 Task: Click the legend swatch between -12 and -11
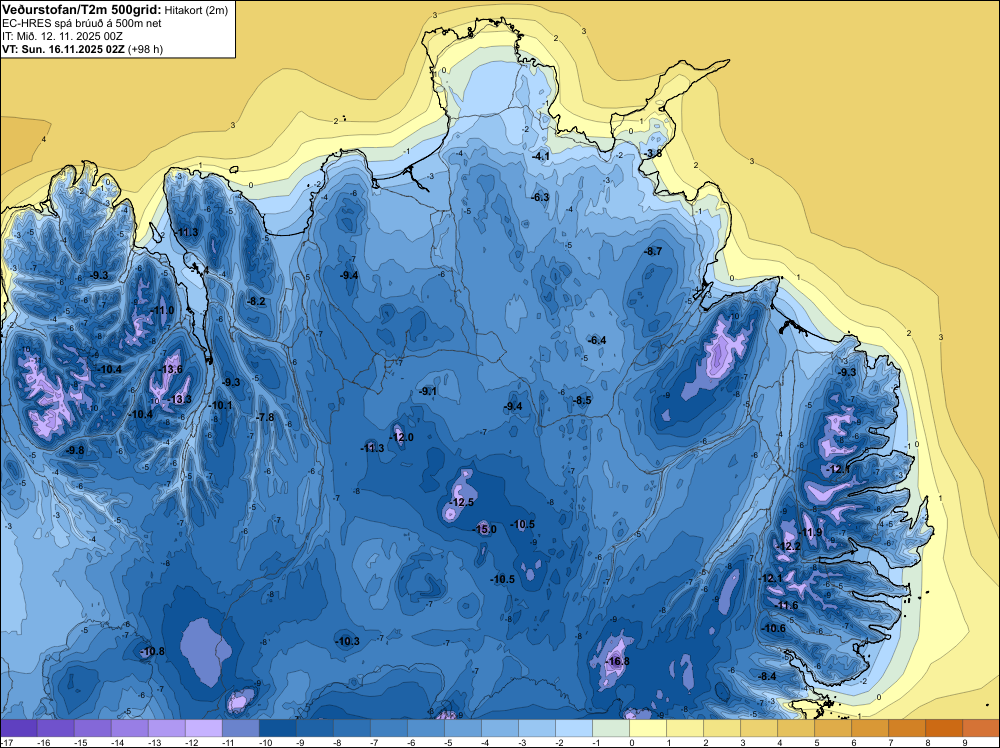pos(203,728)
